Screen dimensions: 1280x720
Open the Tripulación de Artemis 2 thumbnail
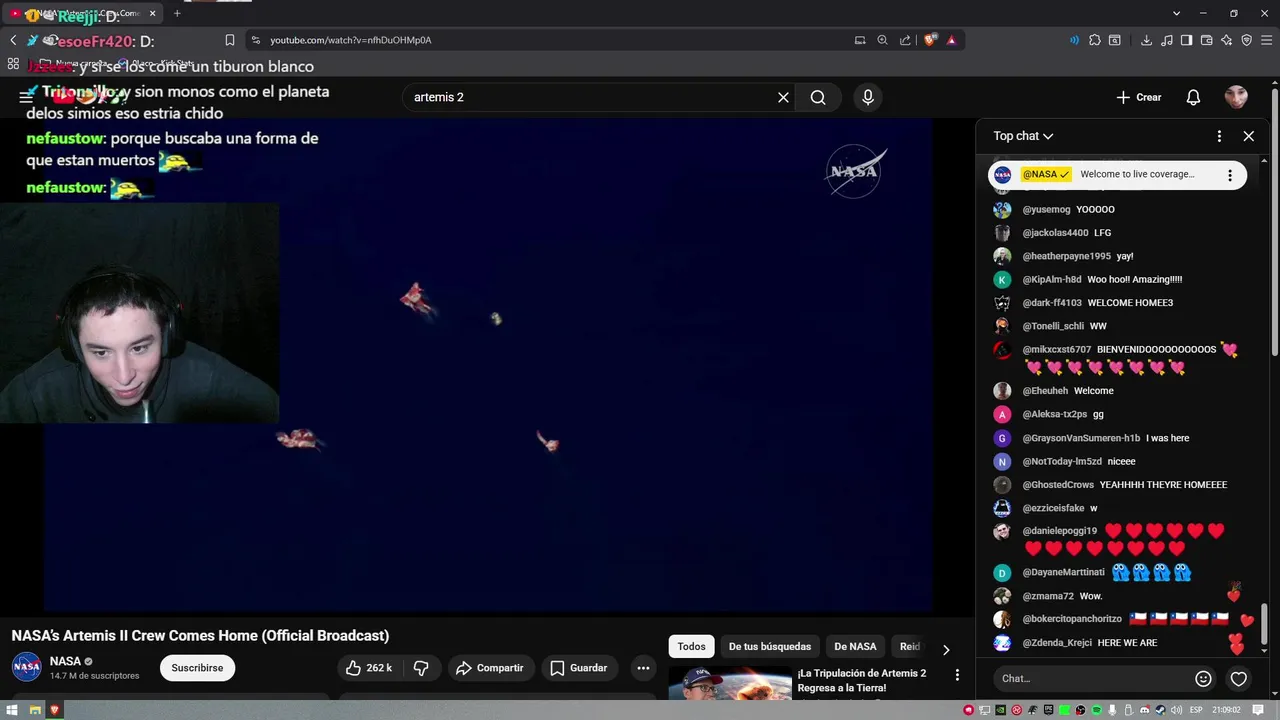click(x=729, y=684)
